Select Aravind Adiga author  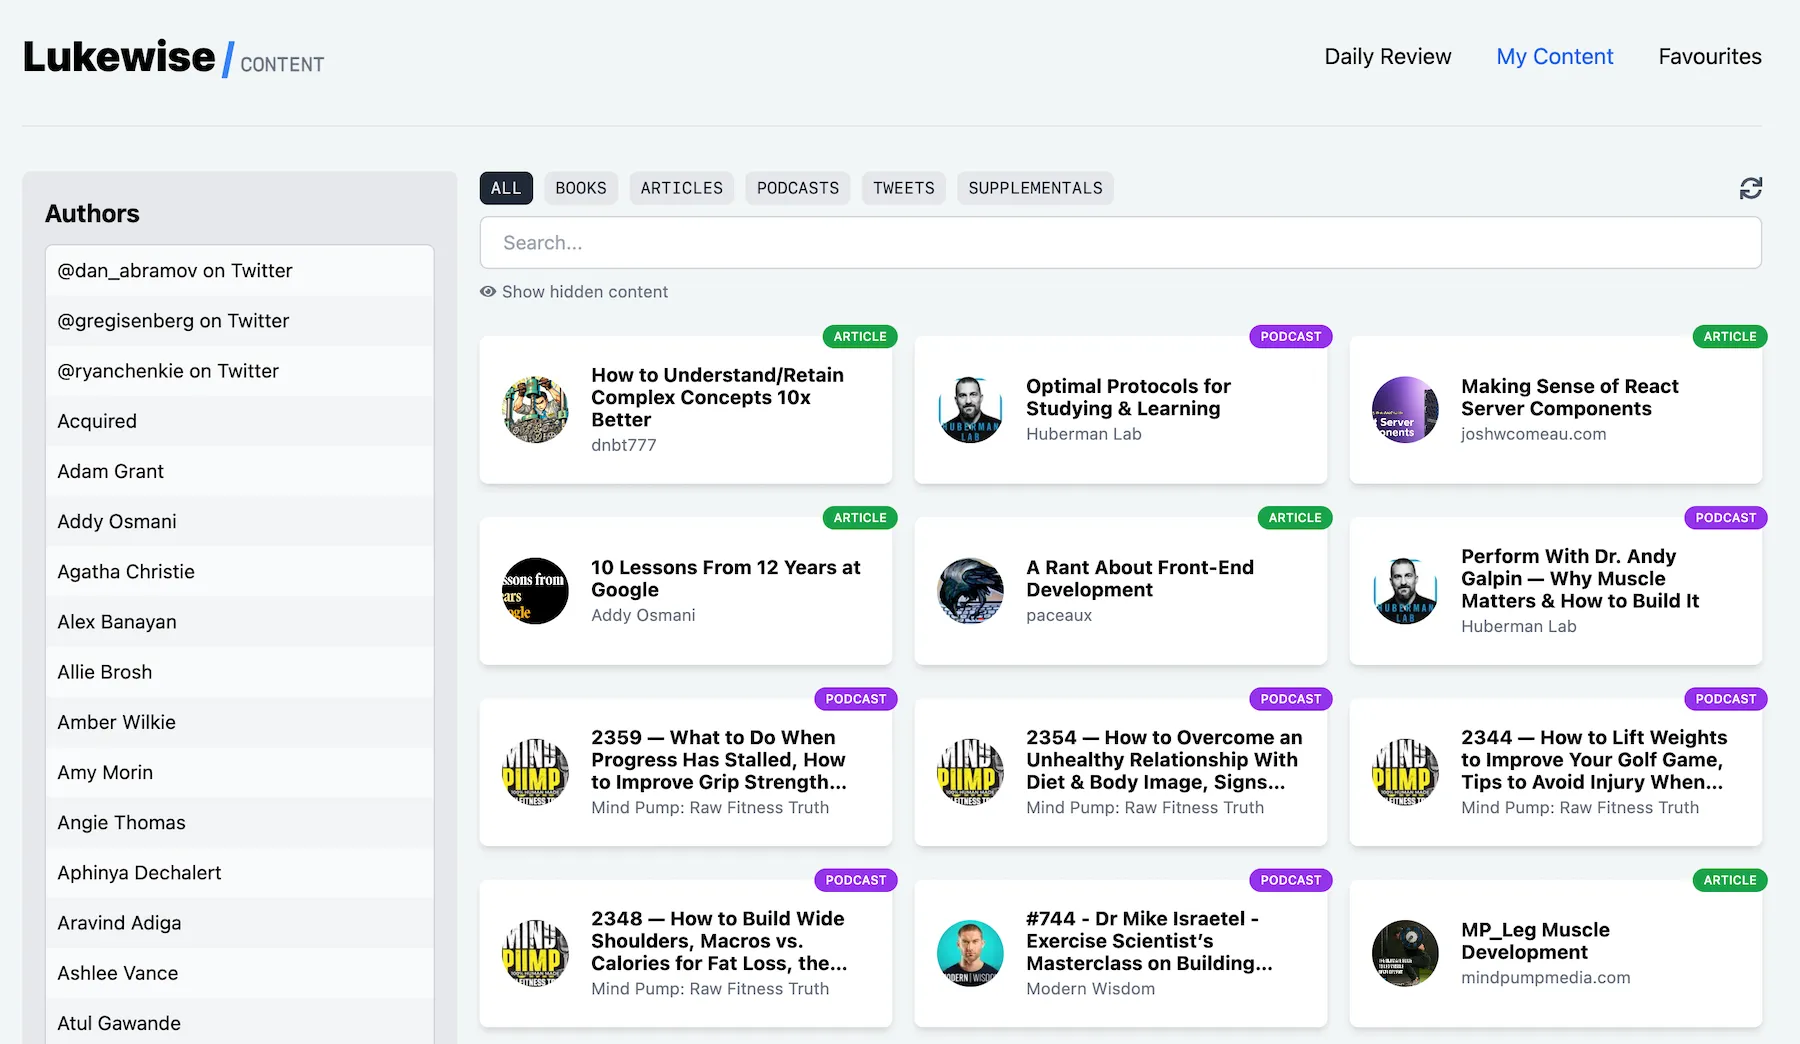click(x=239, y=923)
